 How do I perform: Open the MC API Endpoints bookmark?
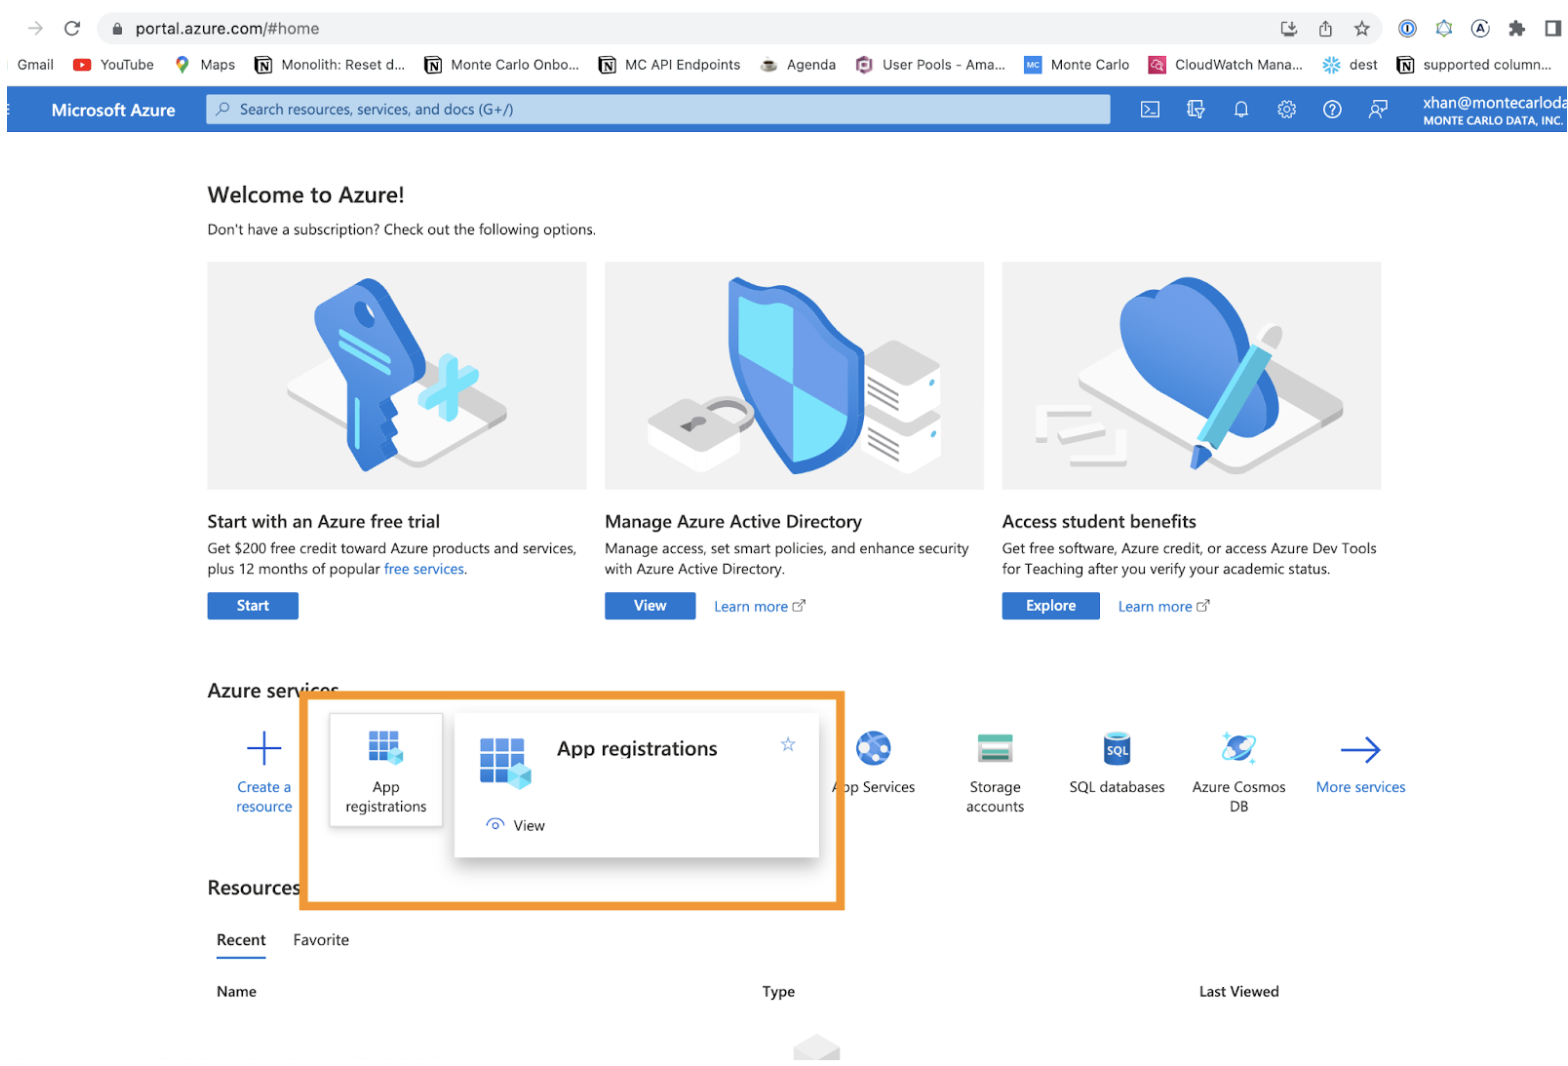[670, 64]
